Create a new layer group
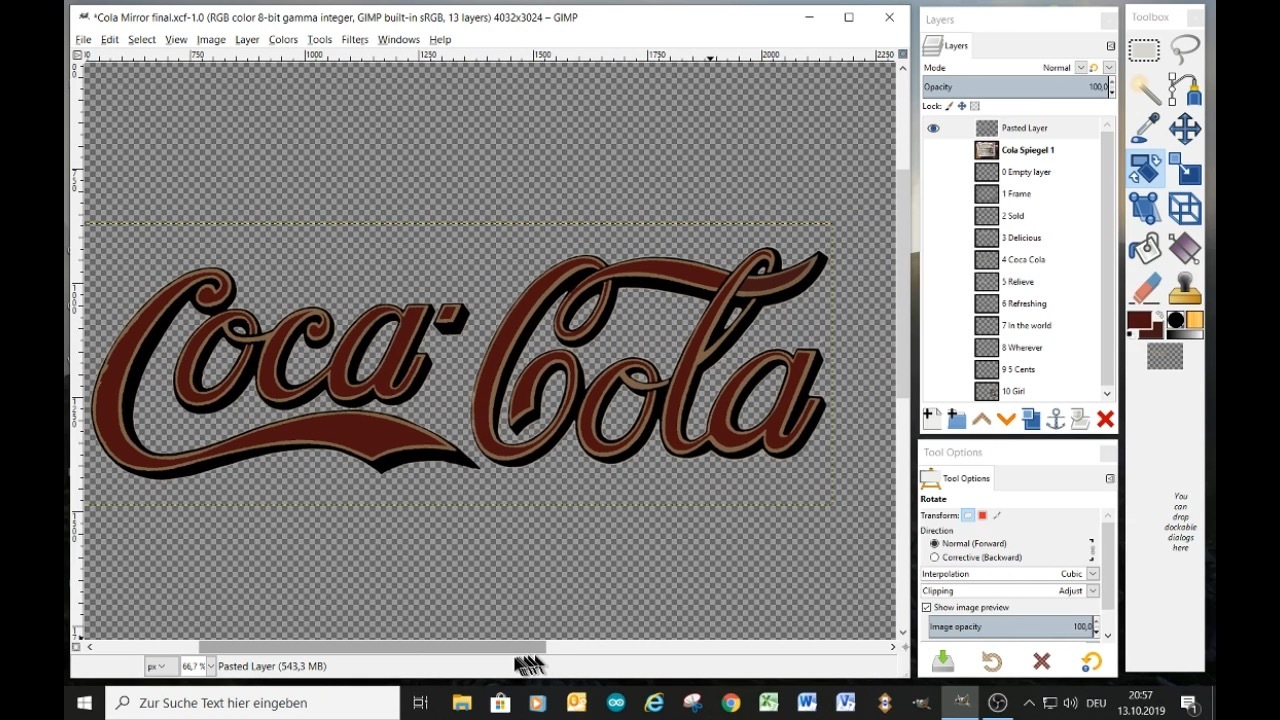Image resolution: width=1280 pixels, height=720 pixels. (957, 419)
